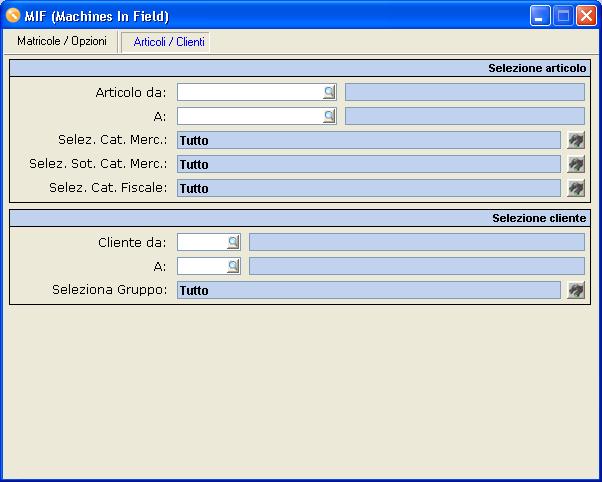This screenshot has height=482, width=602.
Task: Click the MIF application icon in title bar
Action: pos(13,16)
